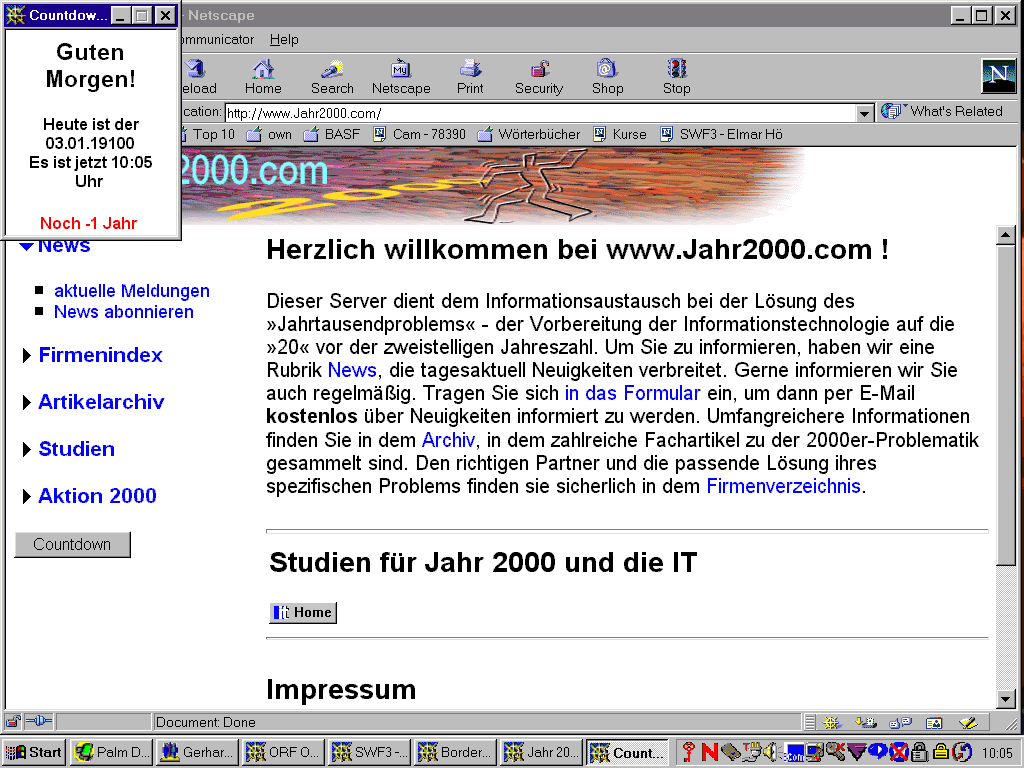
Task: Click the gray padlock tray icon
Action: click(920, 752)
